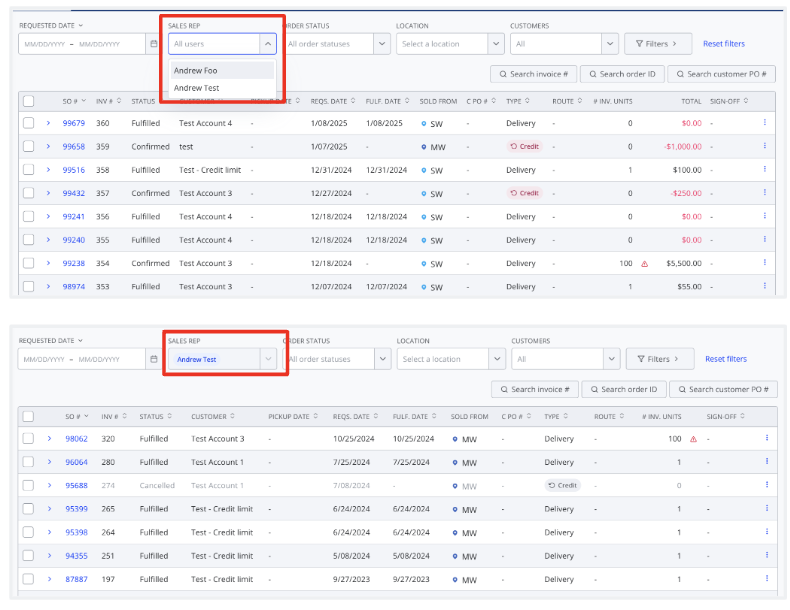Select the checkbox for order 99516
The width and height of the screenshot is (790, 610).
tap(29, 169)
